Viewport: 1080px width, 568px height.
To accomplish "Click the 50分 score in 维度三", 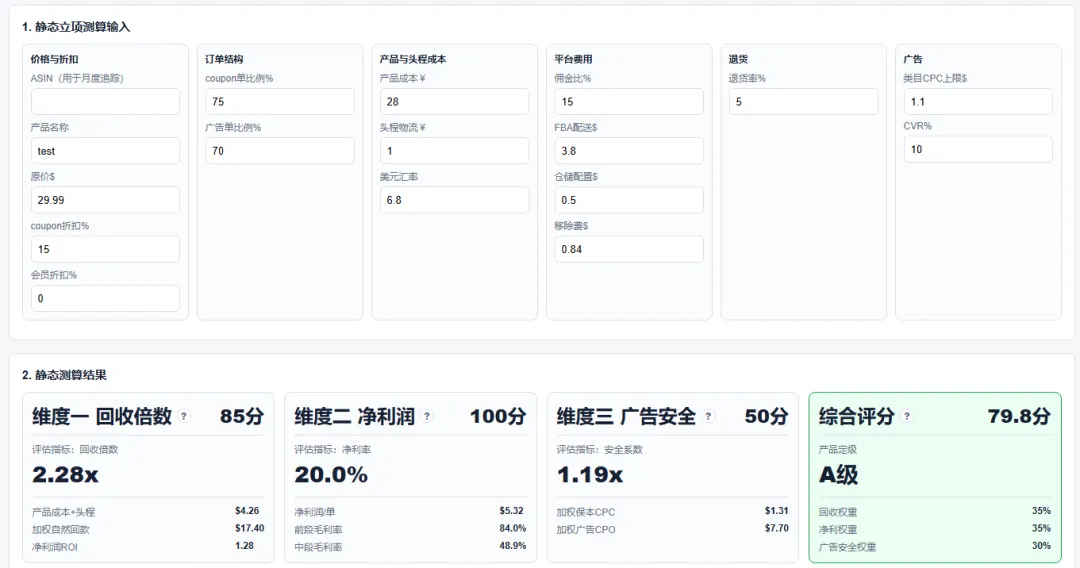I will (x=767, y=416).
